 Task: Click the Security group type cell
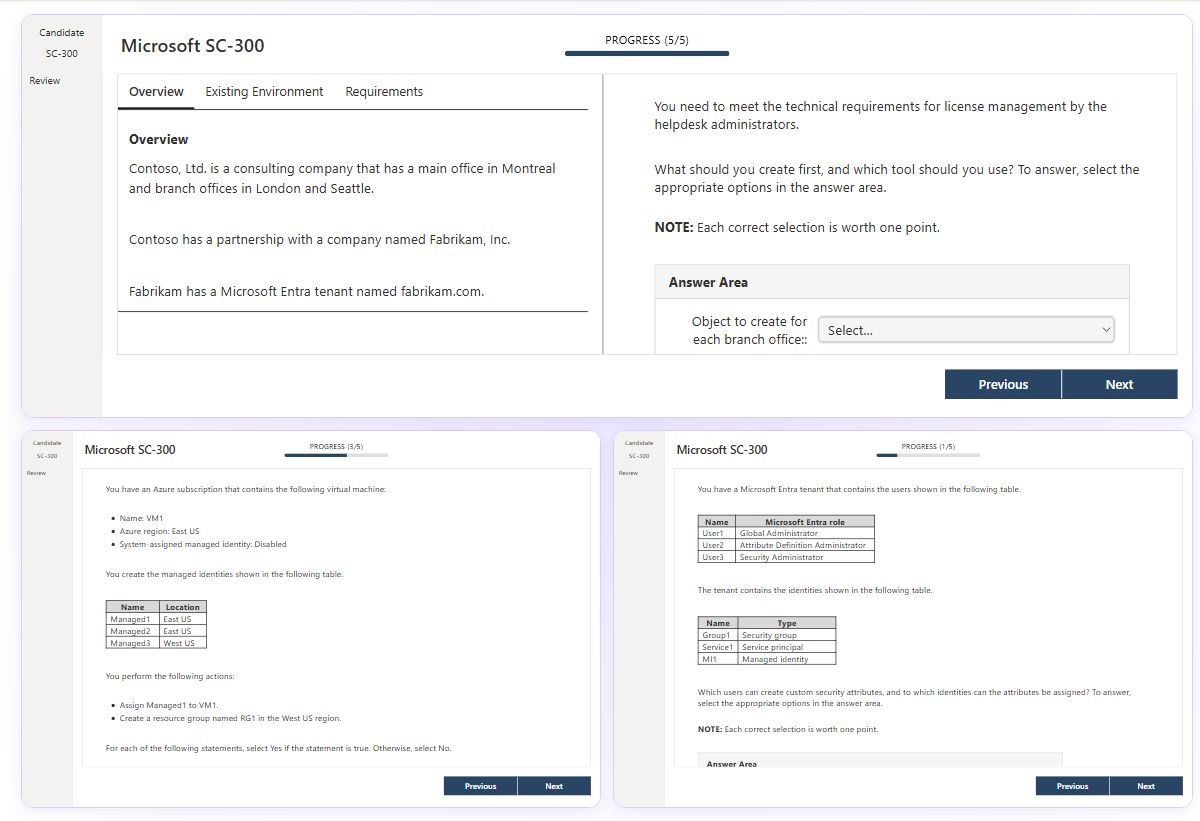tap(787, 635)
